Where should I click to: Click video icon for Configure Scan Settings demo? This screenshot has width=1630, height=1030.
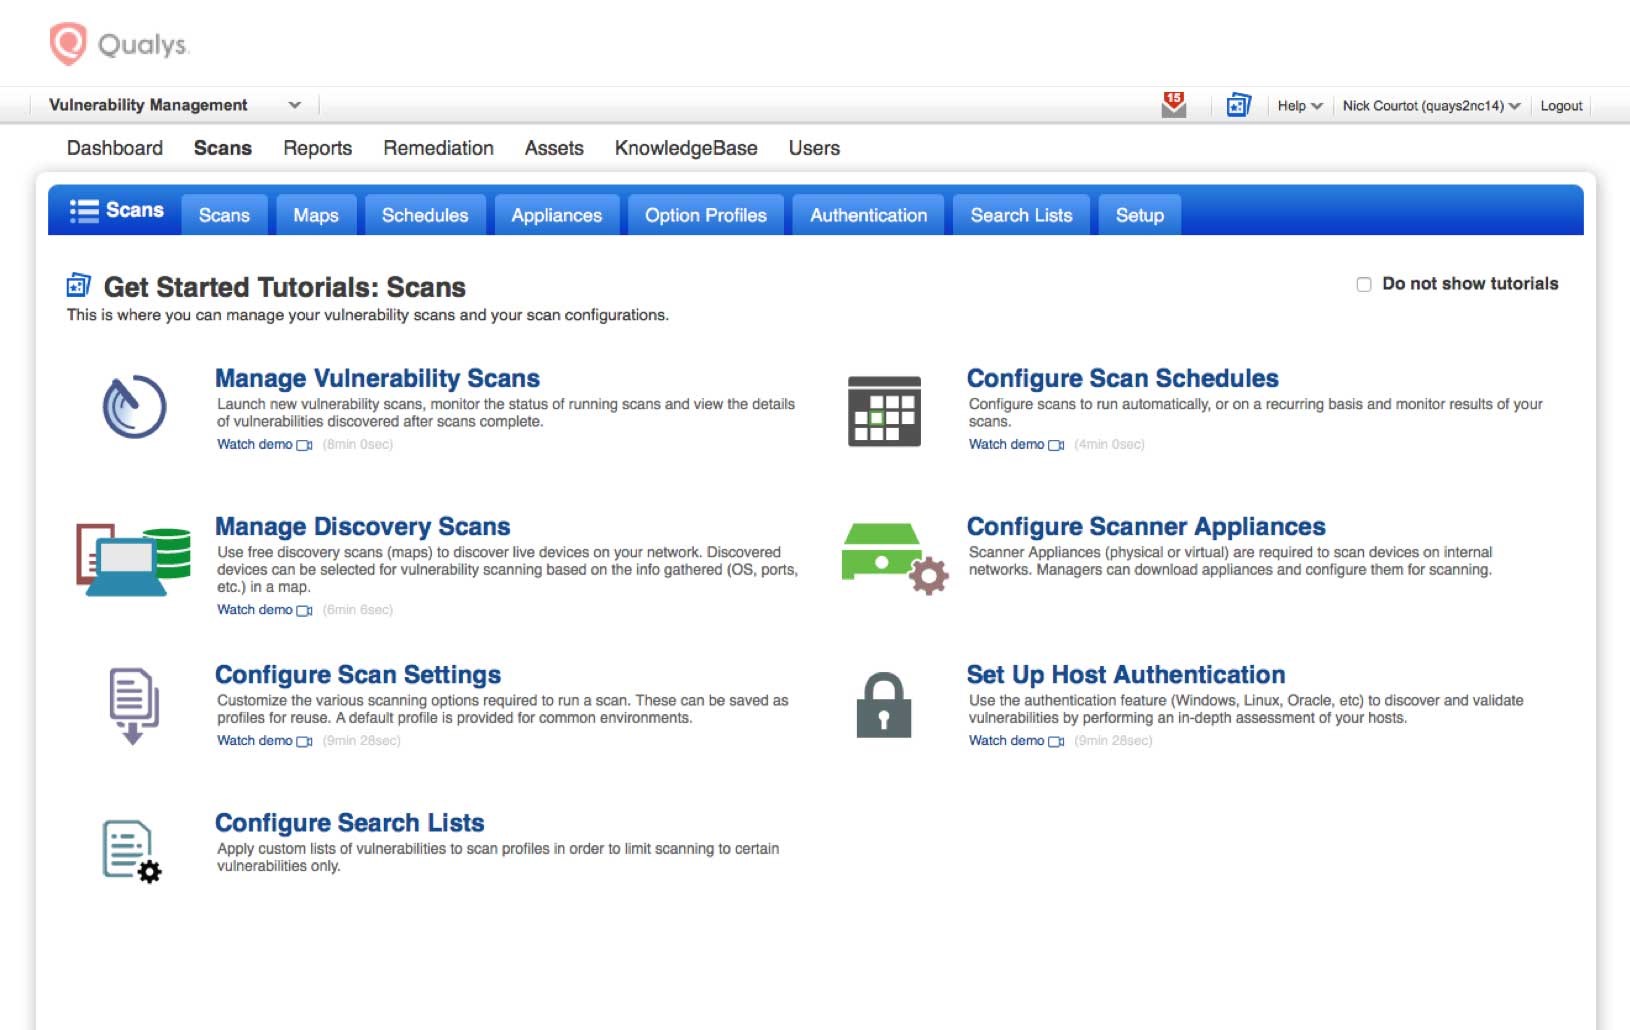click(304, 741)
